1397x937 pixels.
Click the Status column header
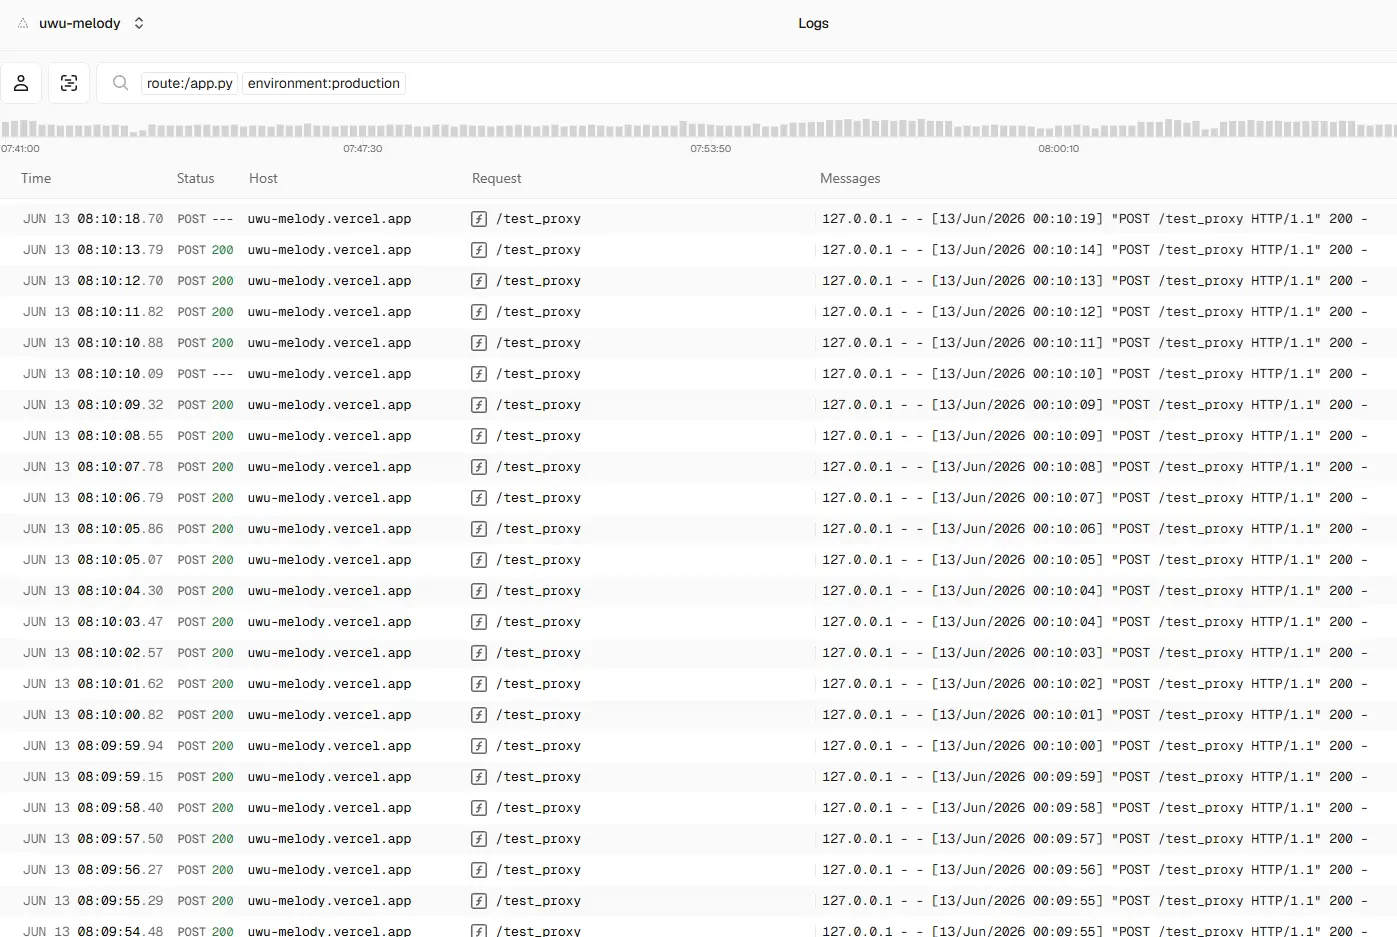195,178
